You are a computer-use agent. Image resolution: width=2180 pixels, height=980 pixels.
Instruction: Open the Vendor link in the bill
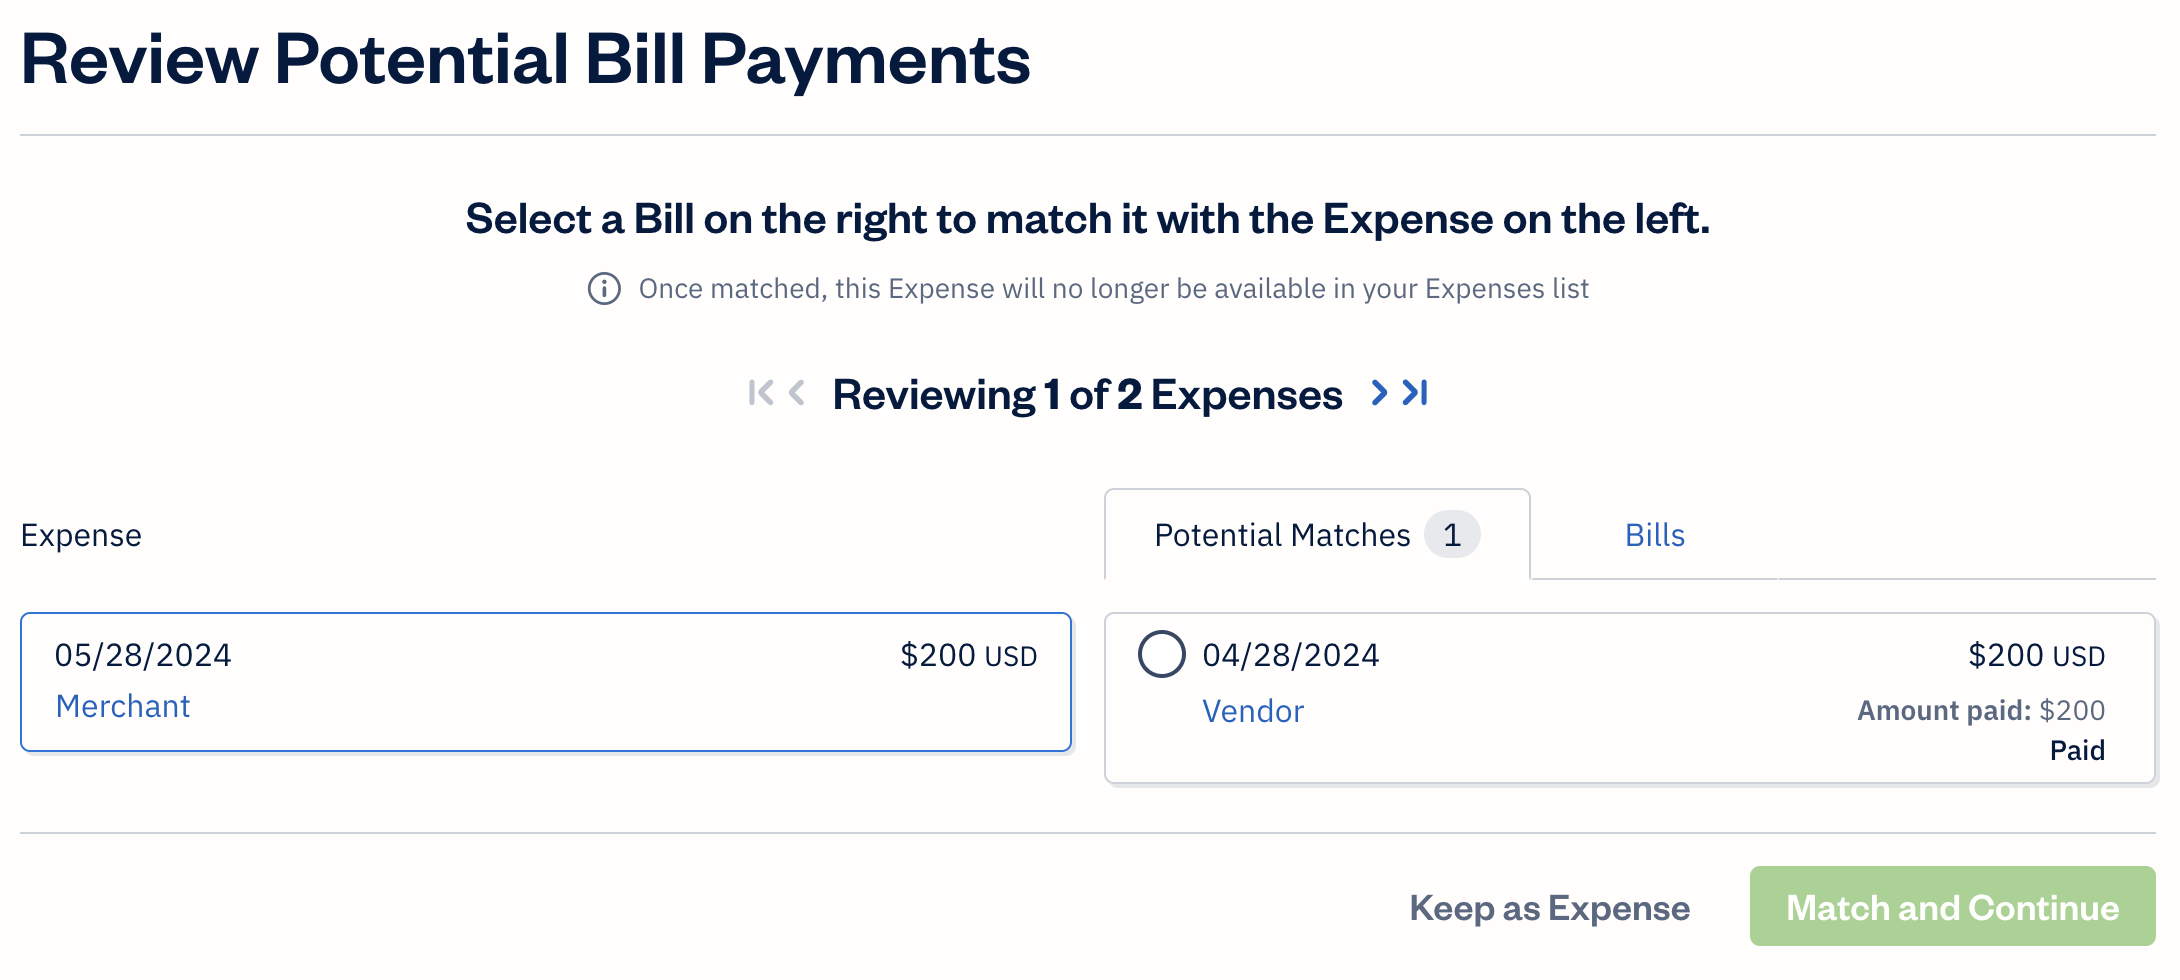1253,711
